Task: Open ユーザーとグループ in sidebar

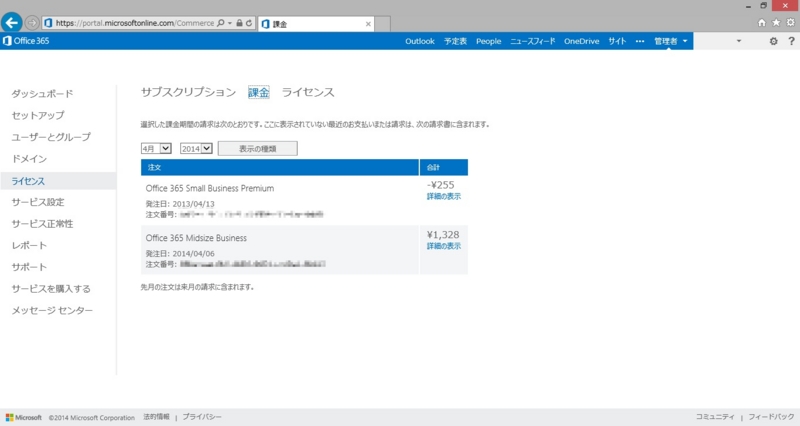Action: coord(51,137)
